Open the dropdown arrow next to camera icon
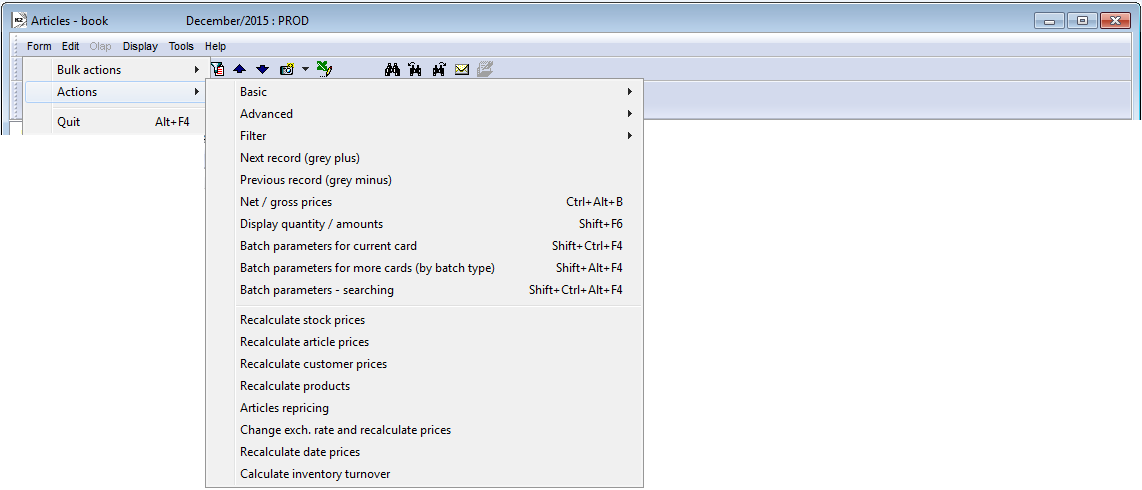Image resolution: width=1142 pixels, height=490 pixels. [x=305, y=70]
